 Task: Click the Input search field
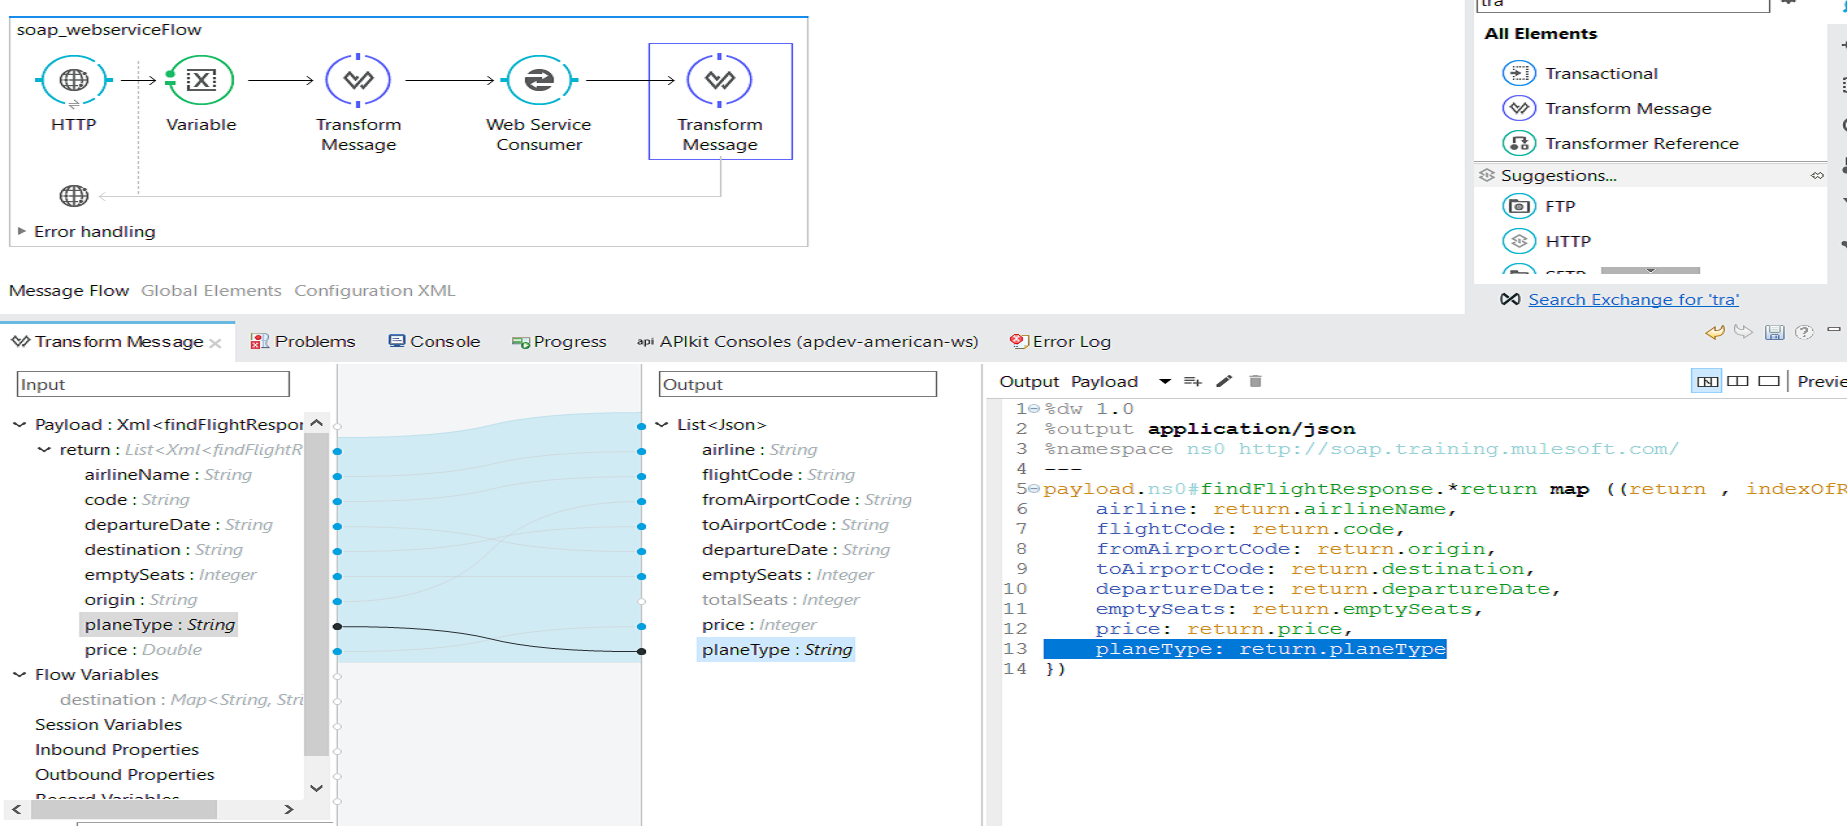point(153,384)
